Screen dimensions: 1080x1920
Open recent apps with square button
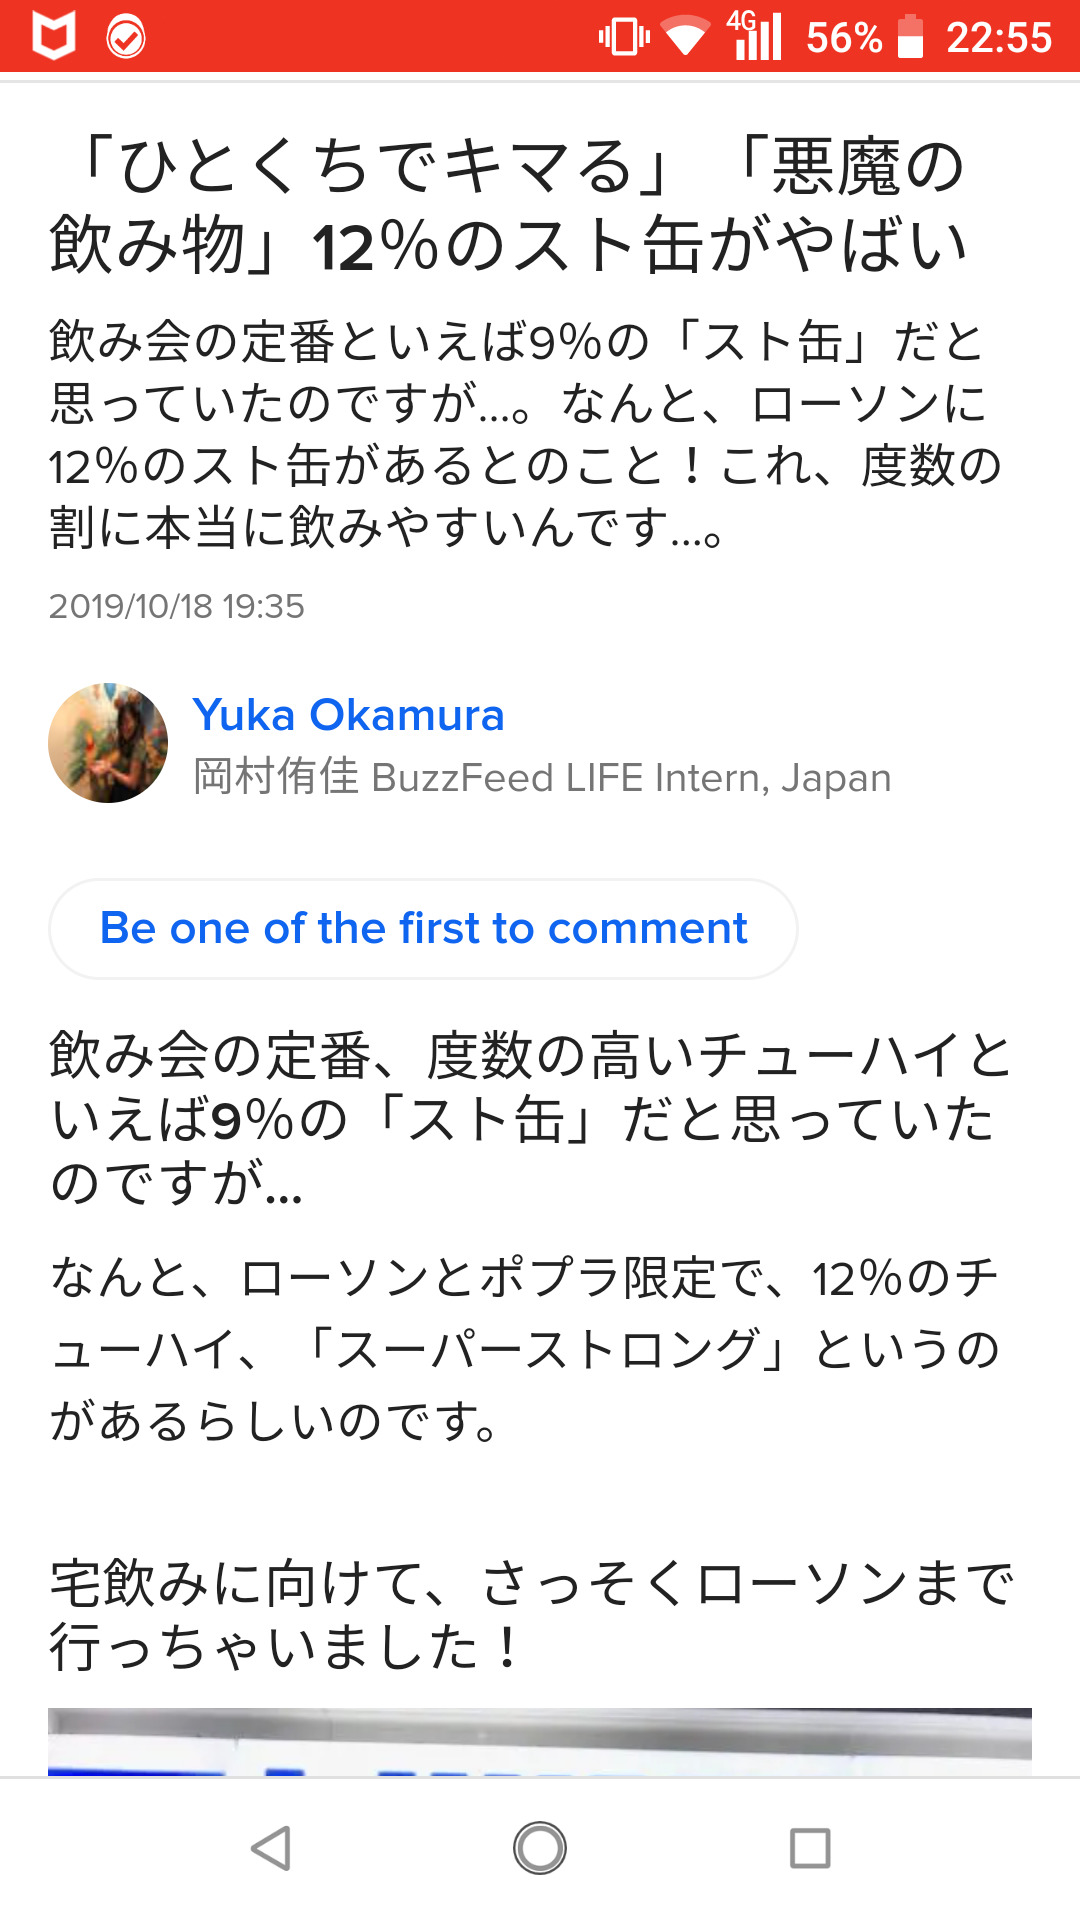click(x=810, y=1848)
